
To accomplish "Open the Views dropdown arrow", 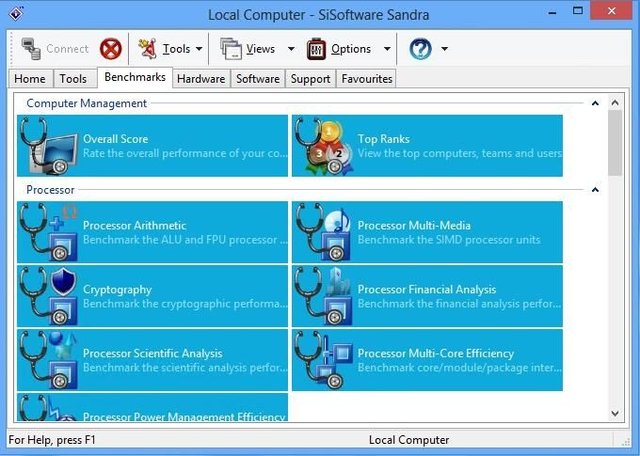I will [291, 49].
